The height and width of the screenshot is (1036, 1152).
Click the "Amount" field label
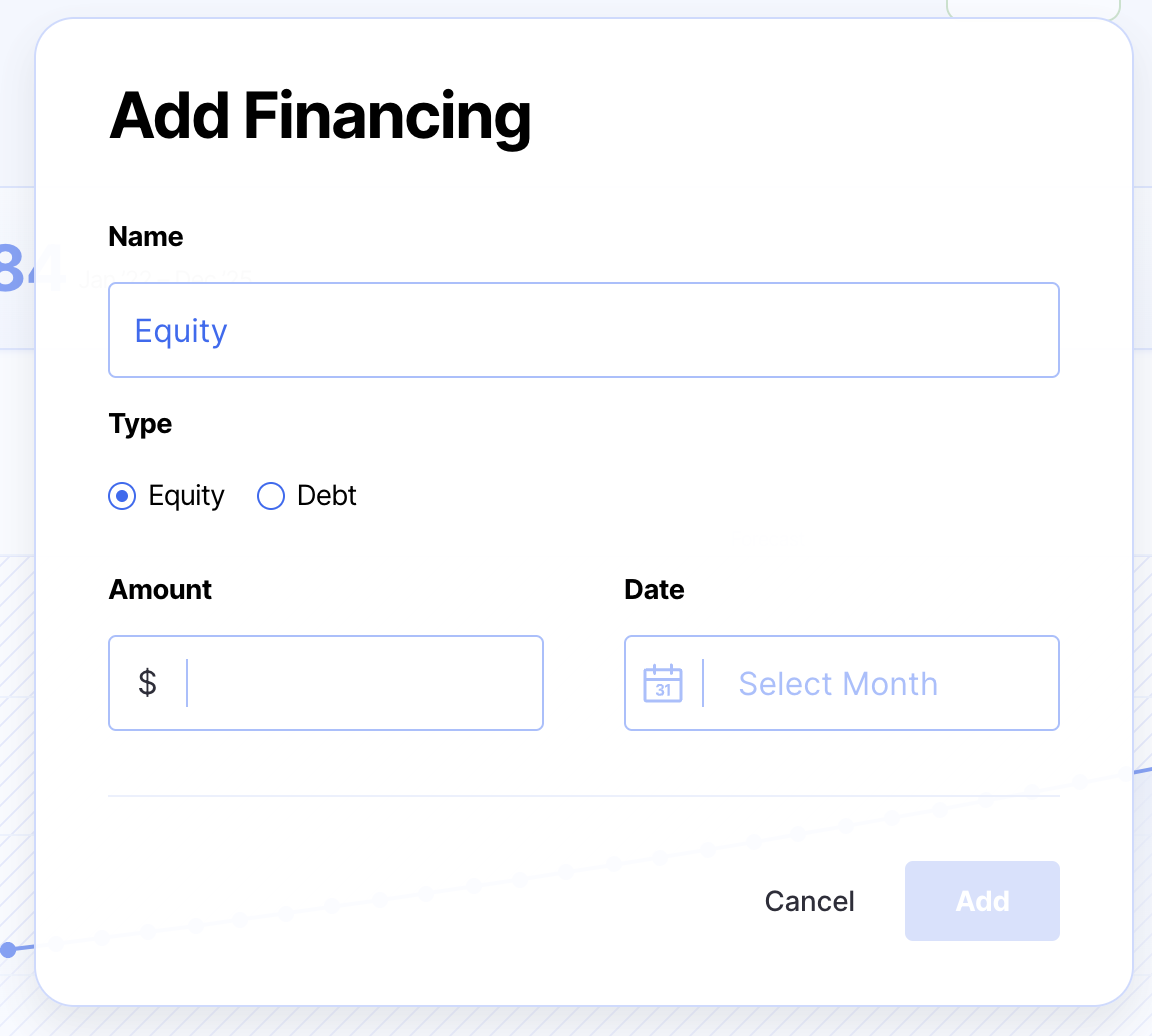160,590
